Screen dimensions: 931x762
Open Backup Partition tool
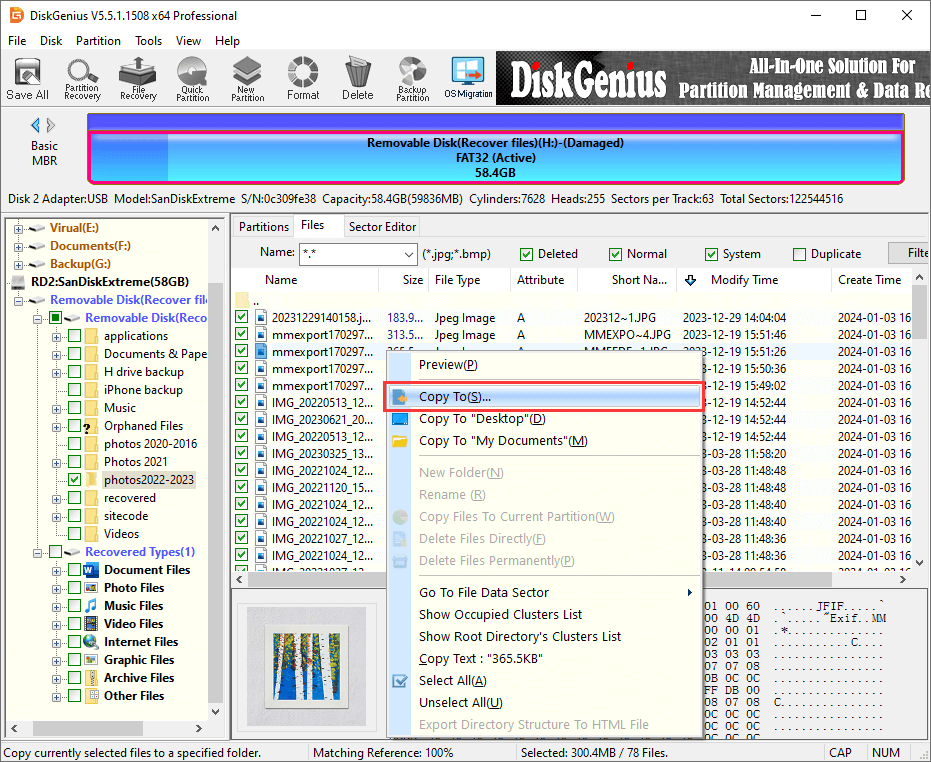[x=413, y=78]
